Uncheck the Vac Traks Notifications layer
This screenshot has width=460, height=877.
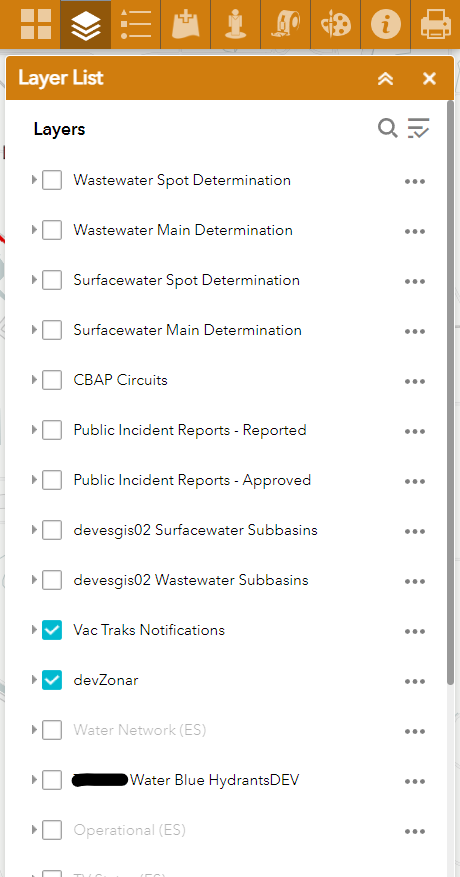pyautogui.click(x=52, y=630)
